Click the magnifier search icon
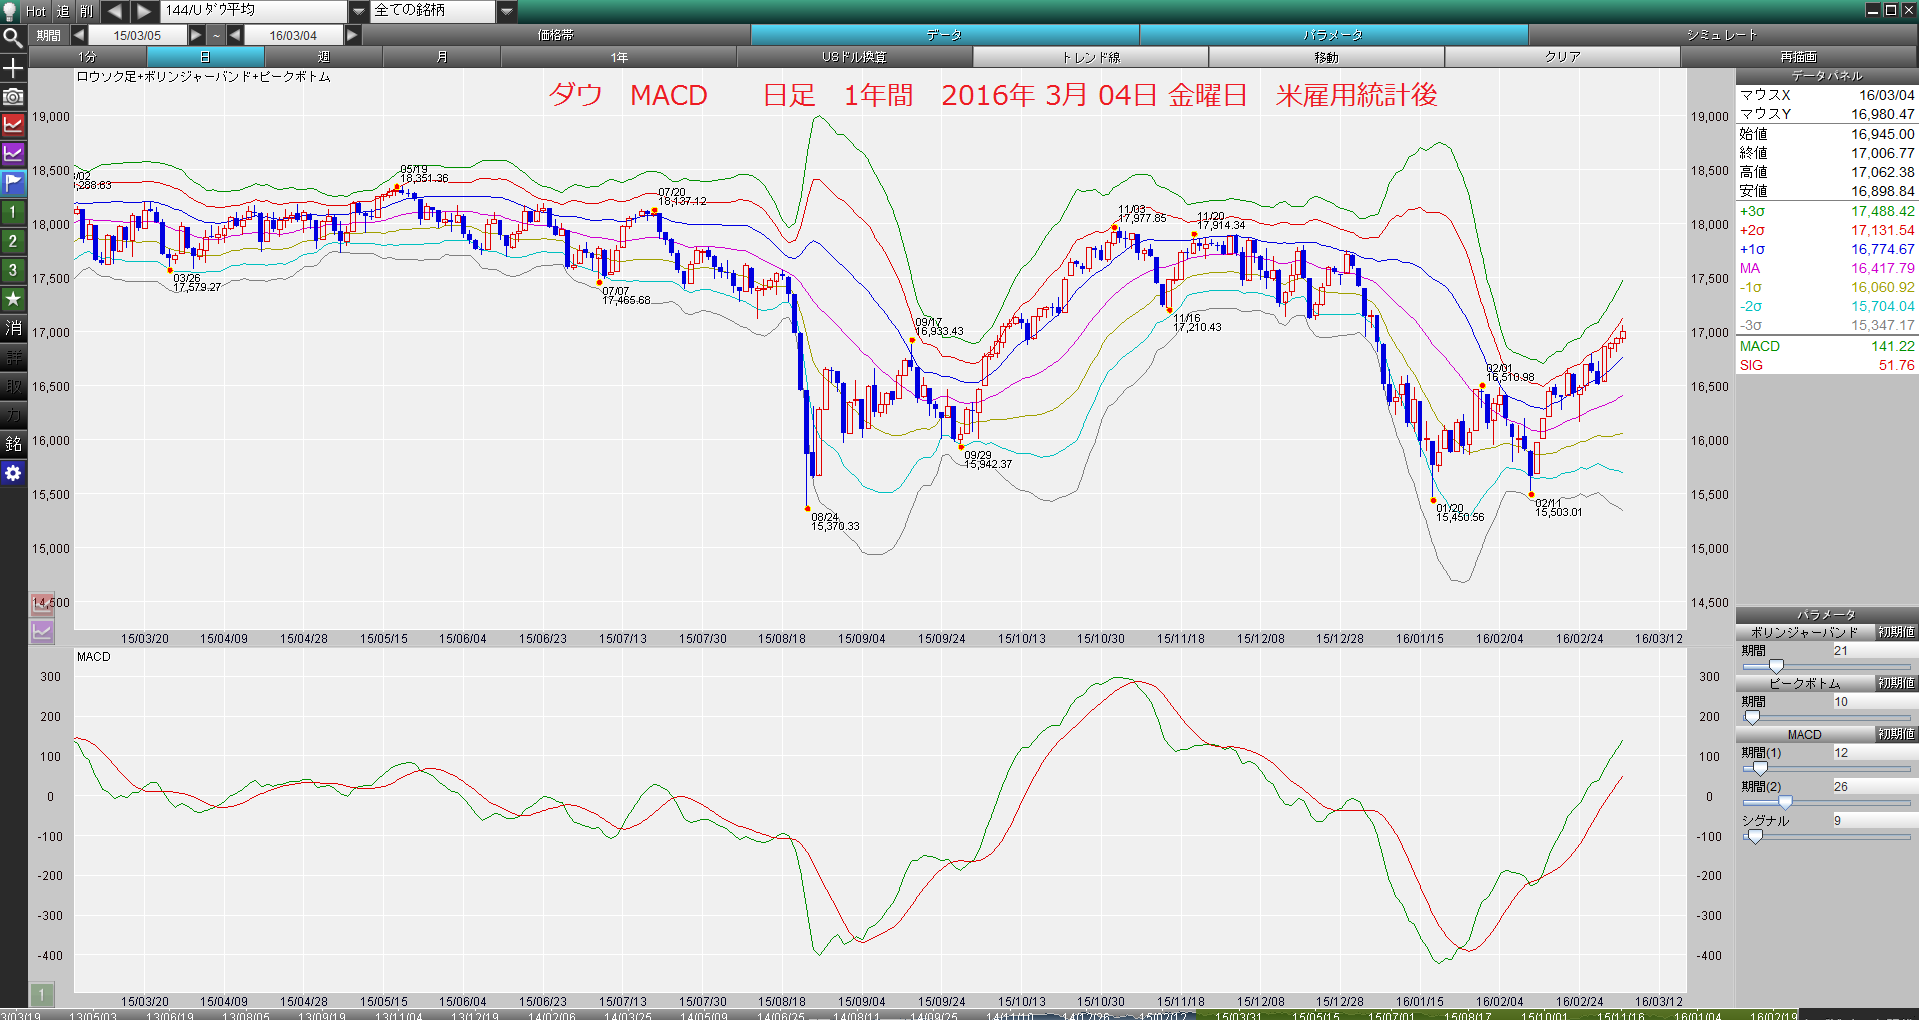This screenshot has height=1020, width=1919. click(13, 38)
